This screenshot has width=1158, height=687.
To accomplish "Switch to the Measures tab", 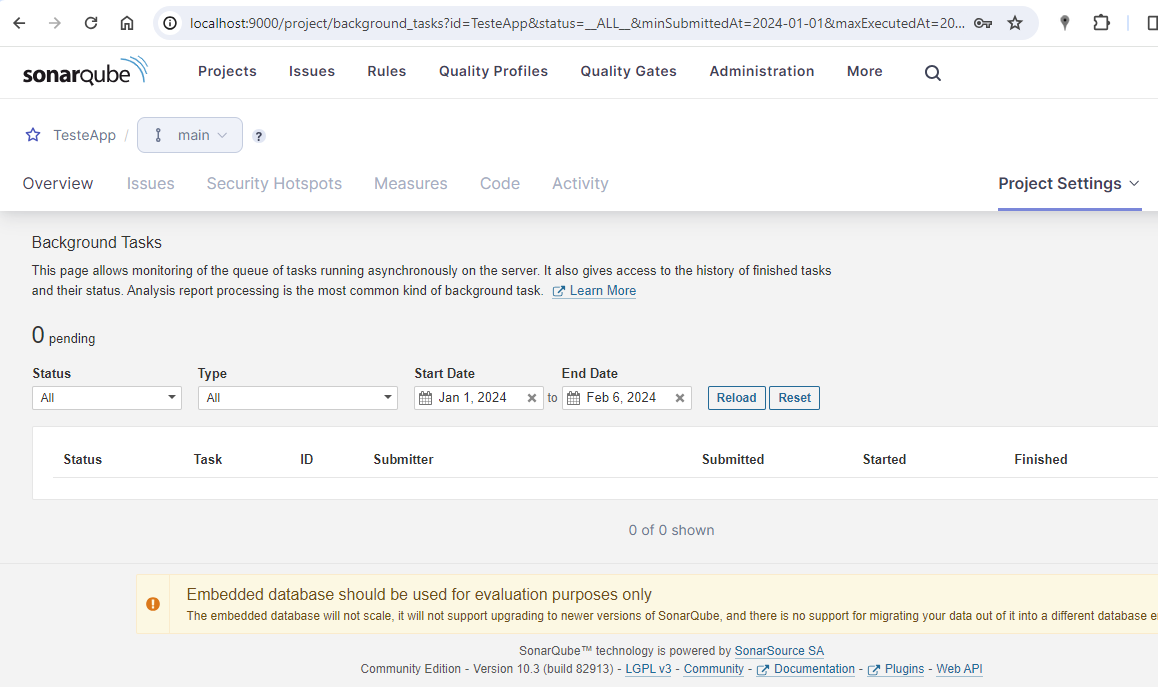I will point(411,183).
